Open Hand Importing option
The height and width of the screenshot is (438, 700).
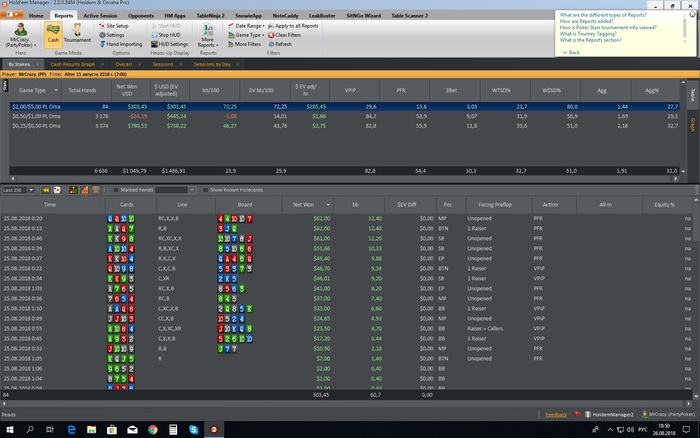click(121, 44)
